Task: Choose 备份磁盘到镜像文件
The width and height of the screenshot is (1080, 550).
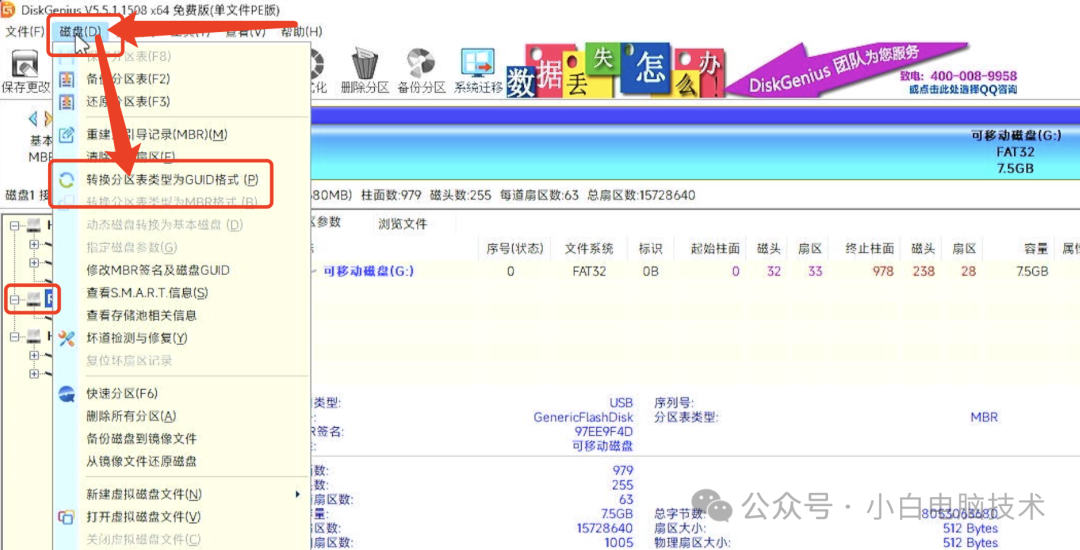Action: [x=141, y=439]
